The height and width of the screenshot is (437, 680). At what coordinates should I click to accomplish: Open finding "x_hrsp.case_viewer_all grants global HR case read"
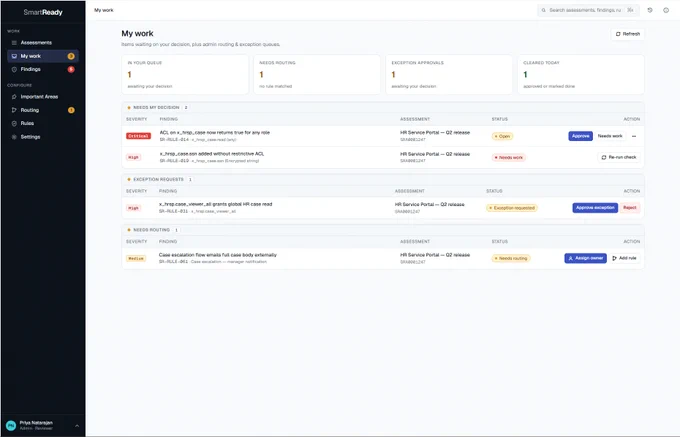(x=216, y=204)
